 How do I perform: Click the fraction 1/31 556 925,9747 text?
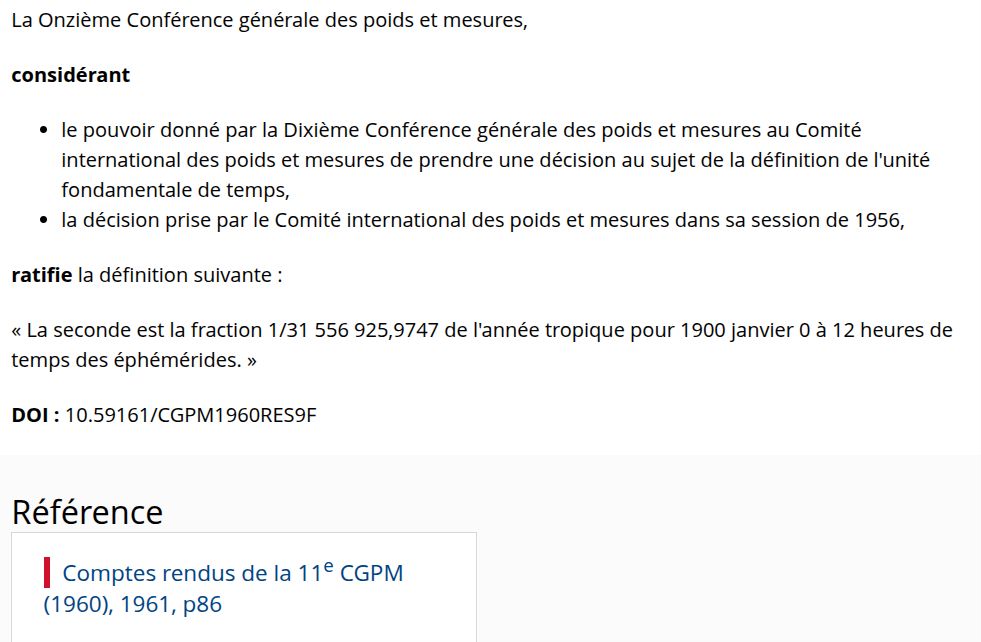353,330
